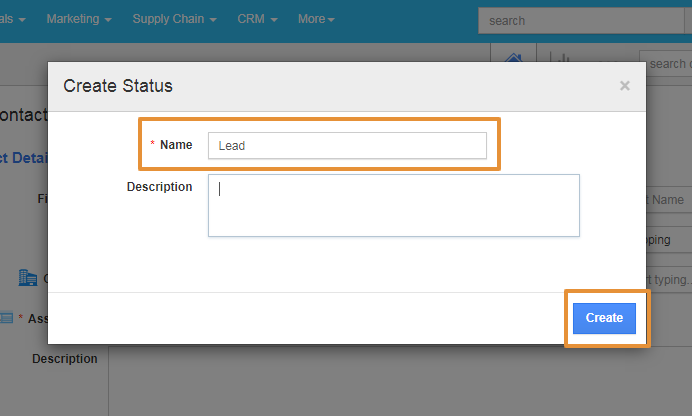Click the top search box
The height and width of the screenshot is (416, 692).
(x=580, y=20)
